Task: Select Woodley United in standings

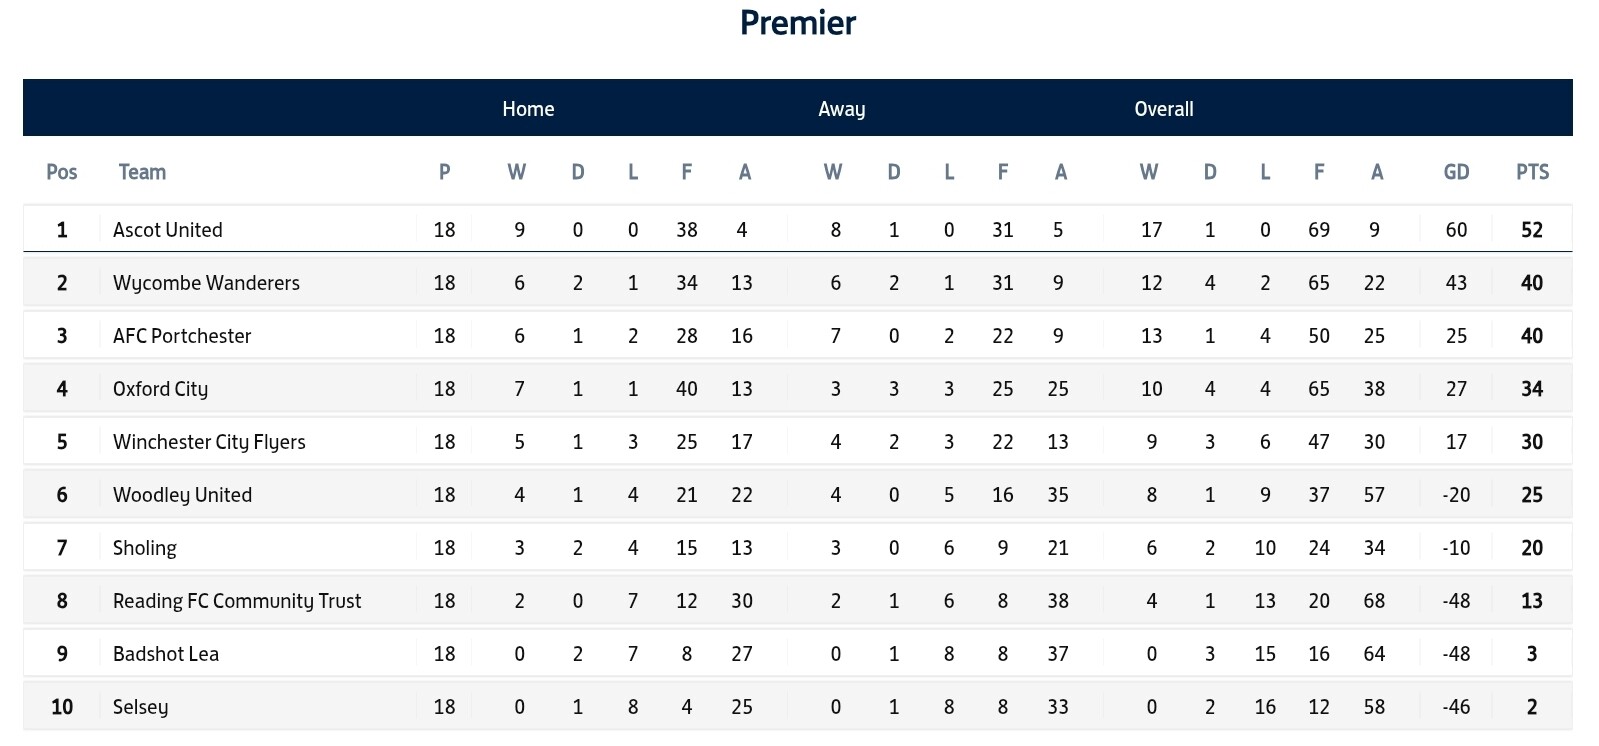Action: pos(182,495)
